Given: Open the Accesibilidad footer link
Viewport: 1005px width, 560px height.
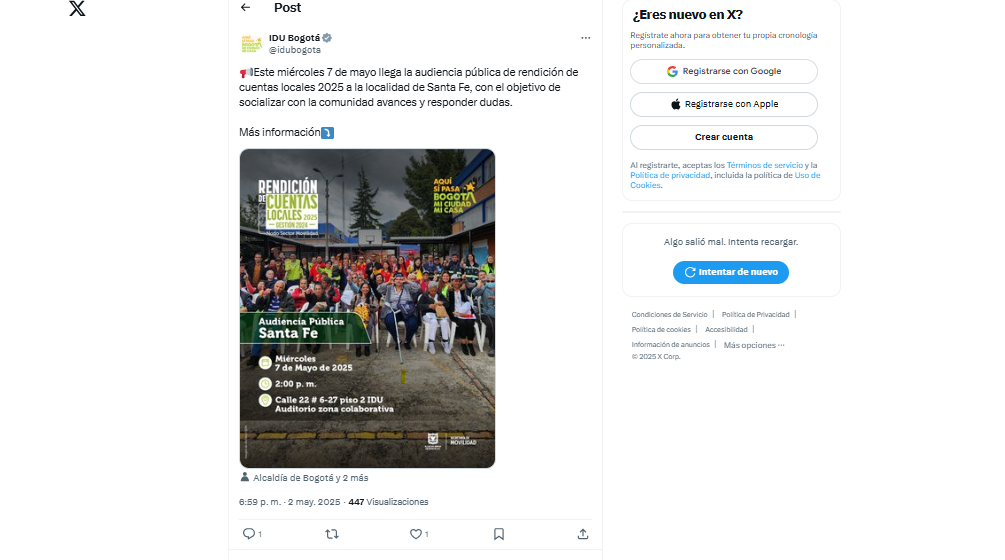Looking at the screenshot, I should click(x=726, y=330).
